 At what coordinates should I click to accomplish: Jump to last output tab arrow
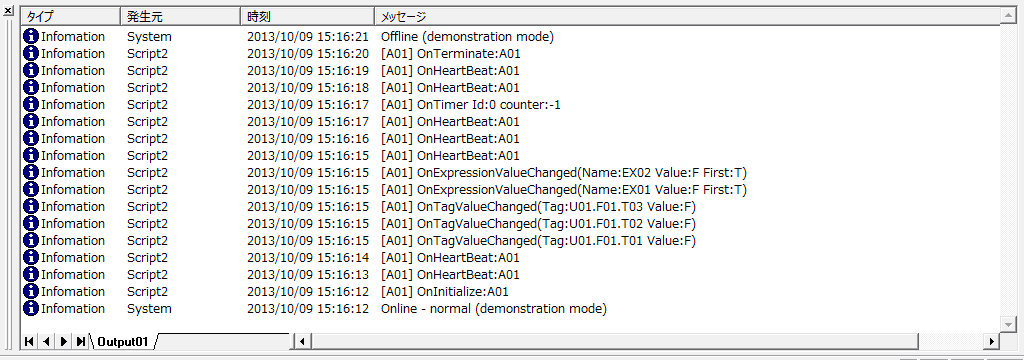(x=80, y=341)
